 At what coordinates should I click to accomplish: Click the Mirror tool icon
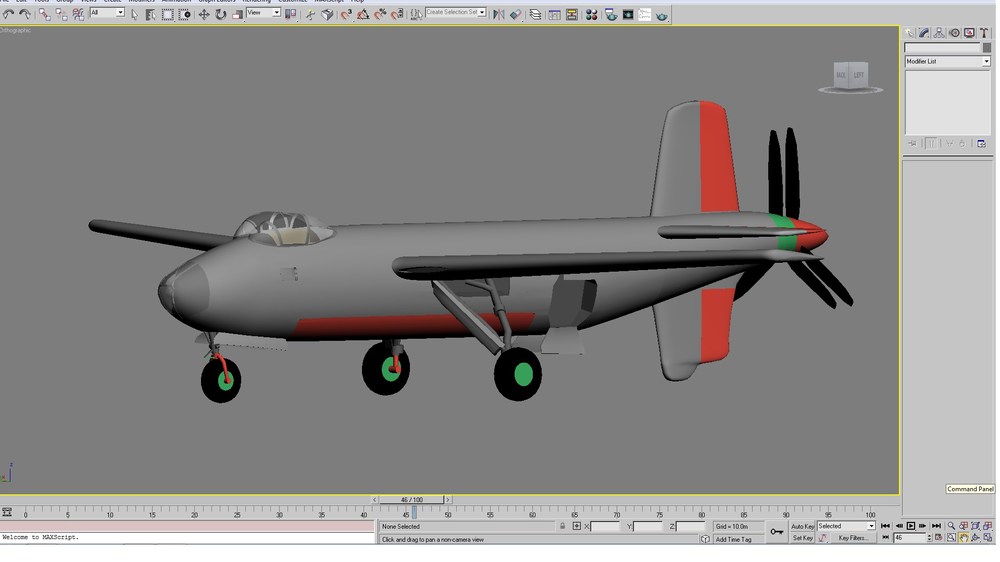pyautogui.click(x=498, y=15)
